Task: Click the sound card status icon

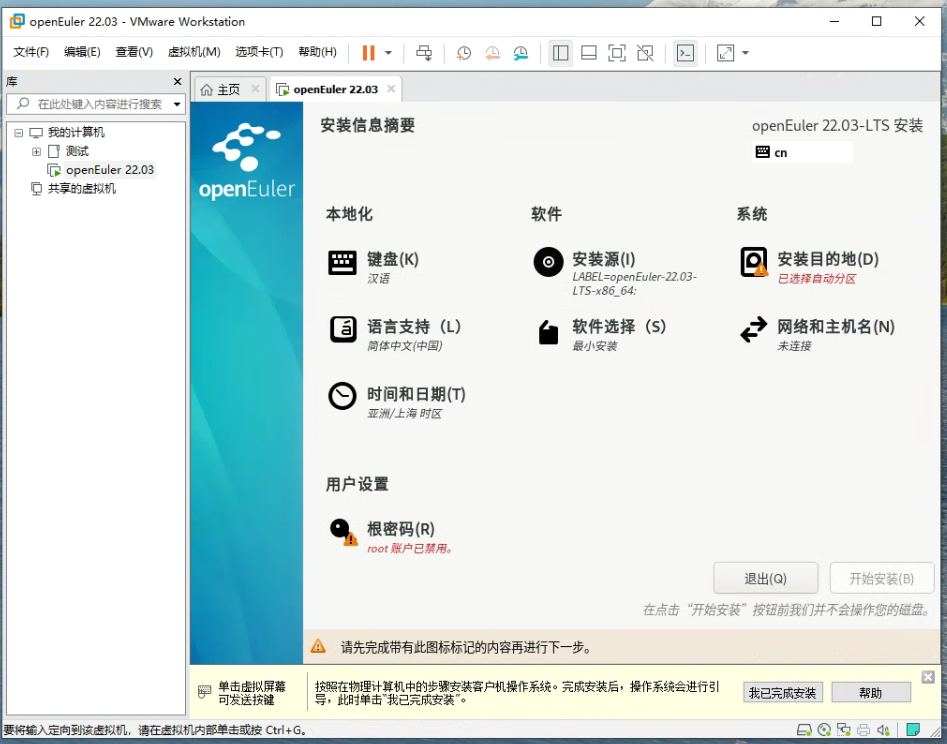Action: (884, 730)
